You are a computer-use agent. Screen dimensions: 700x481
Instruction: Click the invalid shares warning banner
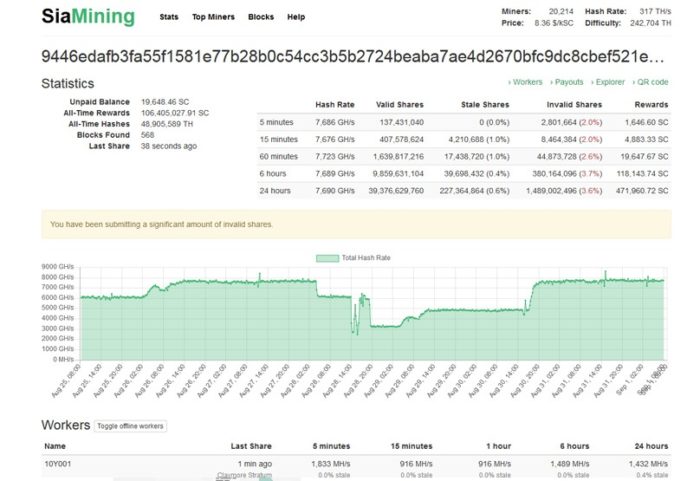click(356, 224)
